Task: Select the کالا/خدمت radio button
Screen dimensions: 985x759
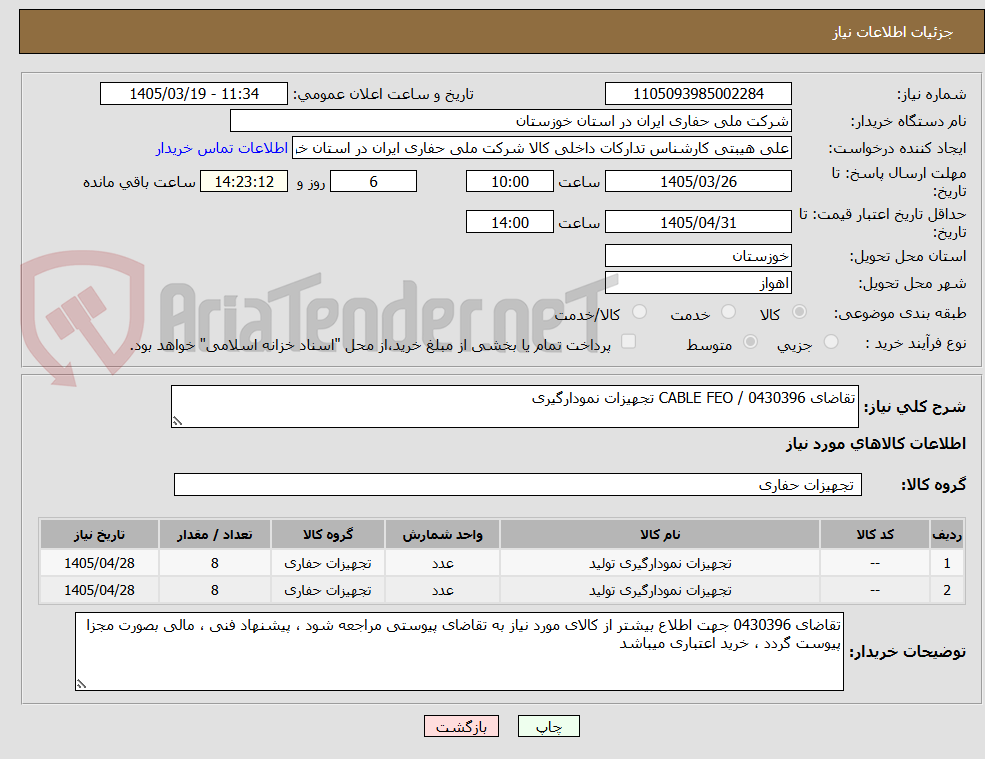Action: tap(639, 312)
